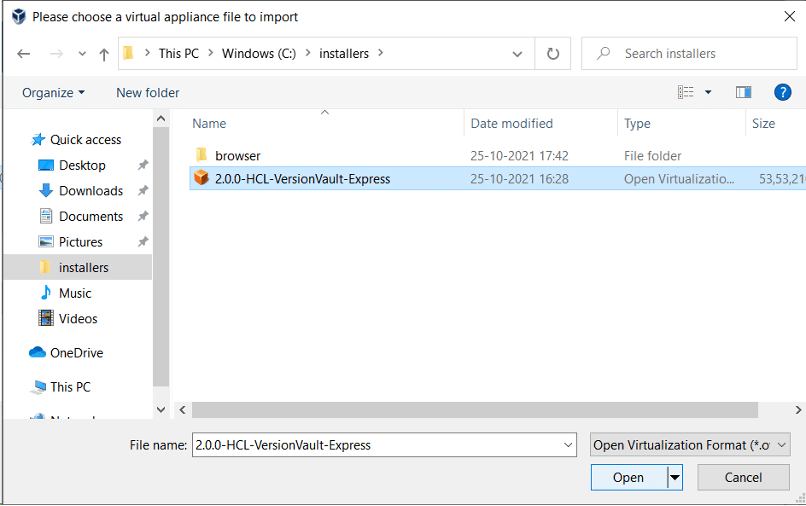The height and width of the screenshot is (506, 806).
Task: Go back with the left arrow
Action: [24, 53]
